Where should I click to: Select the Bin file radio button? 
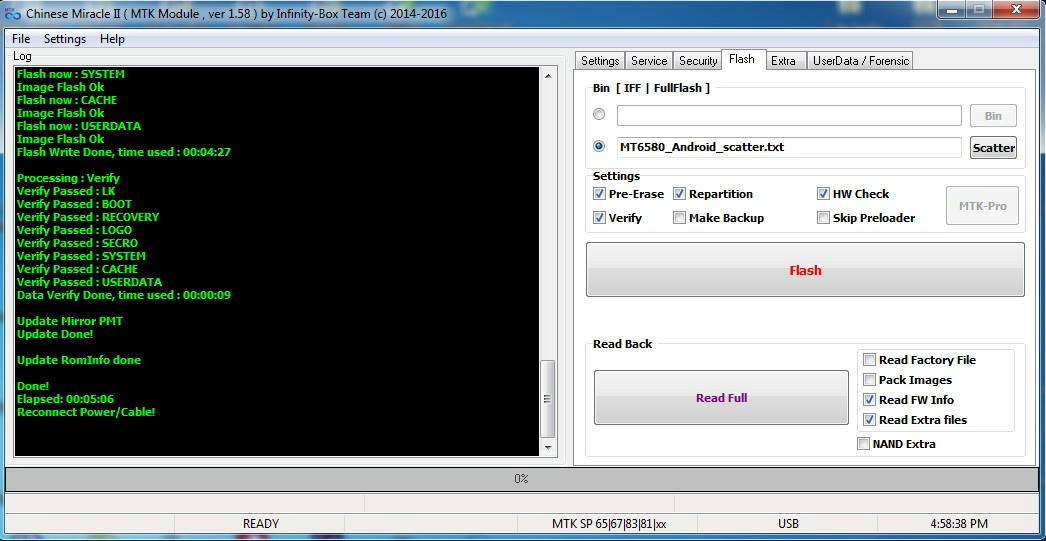pyautogui.click(x=599, y=115)
